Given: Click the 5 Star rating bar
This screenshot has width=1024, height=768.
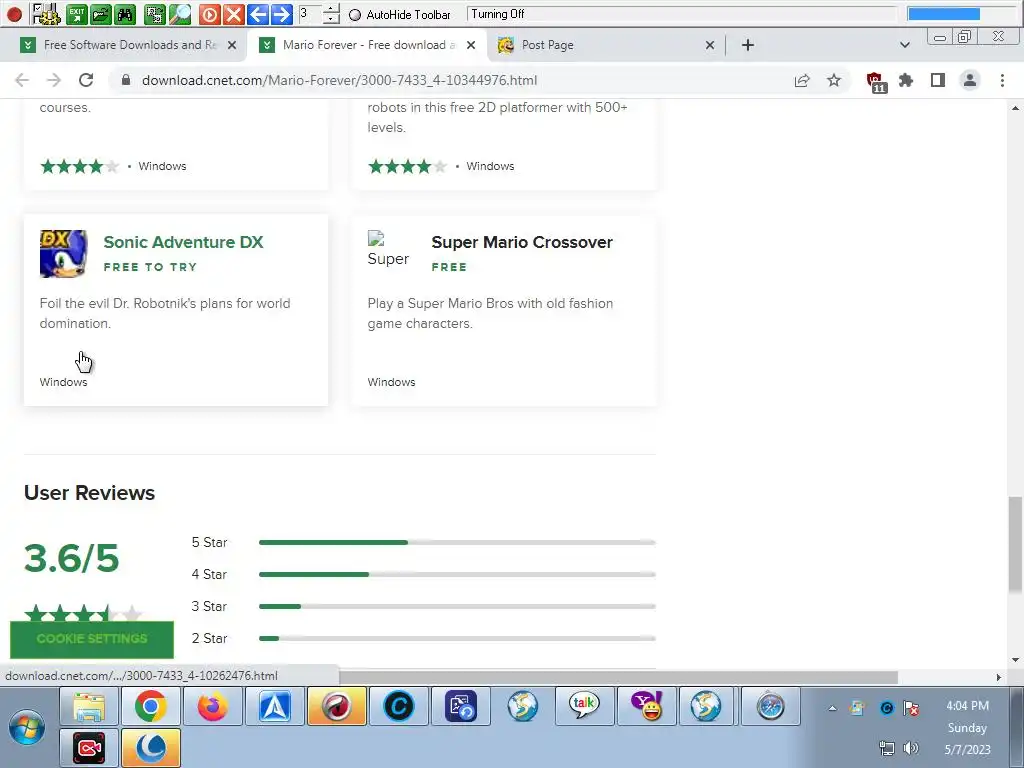Looking at the screenshot, I should pyautogui.click(x=457, y=543).
